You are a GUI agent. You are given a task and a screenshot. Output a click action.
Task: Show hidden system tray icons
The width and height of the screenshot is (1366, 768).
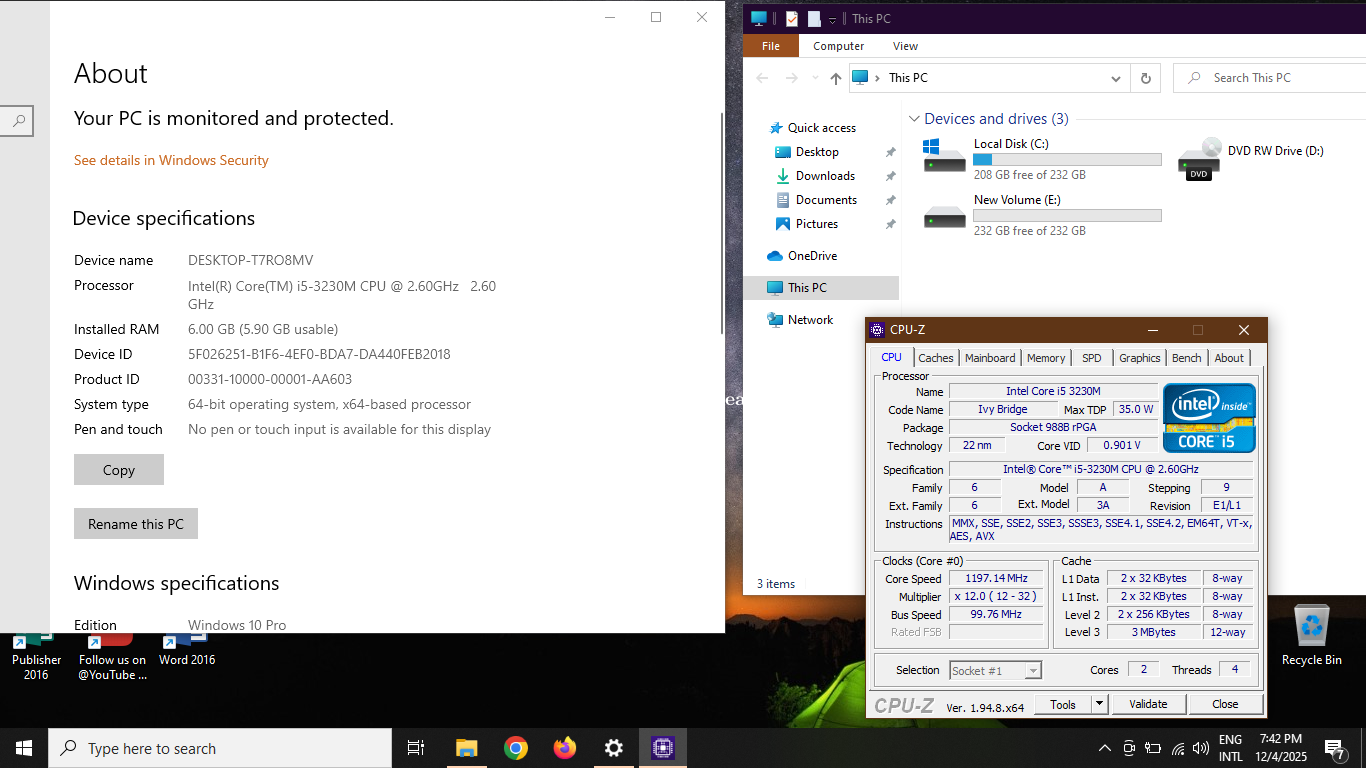pyautogui.click(x=1104, y=748)
